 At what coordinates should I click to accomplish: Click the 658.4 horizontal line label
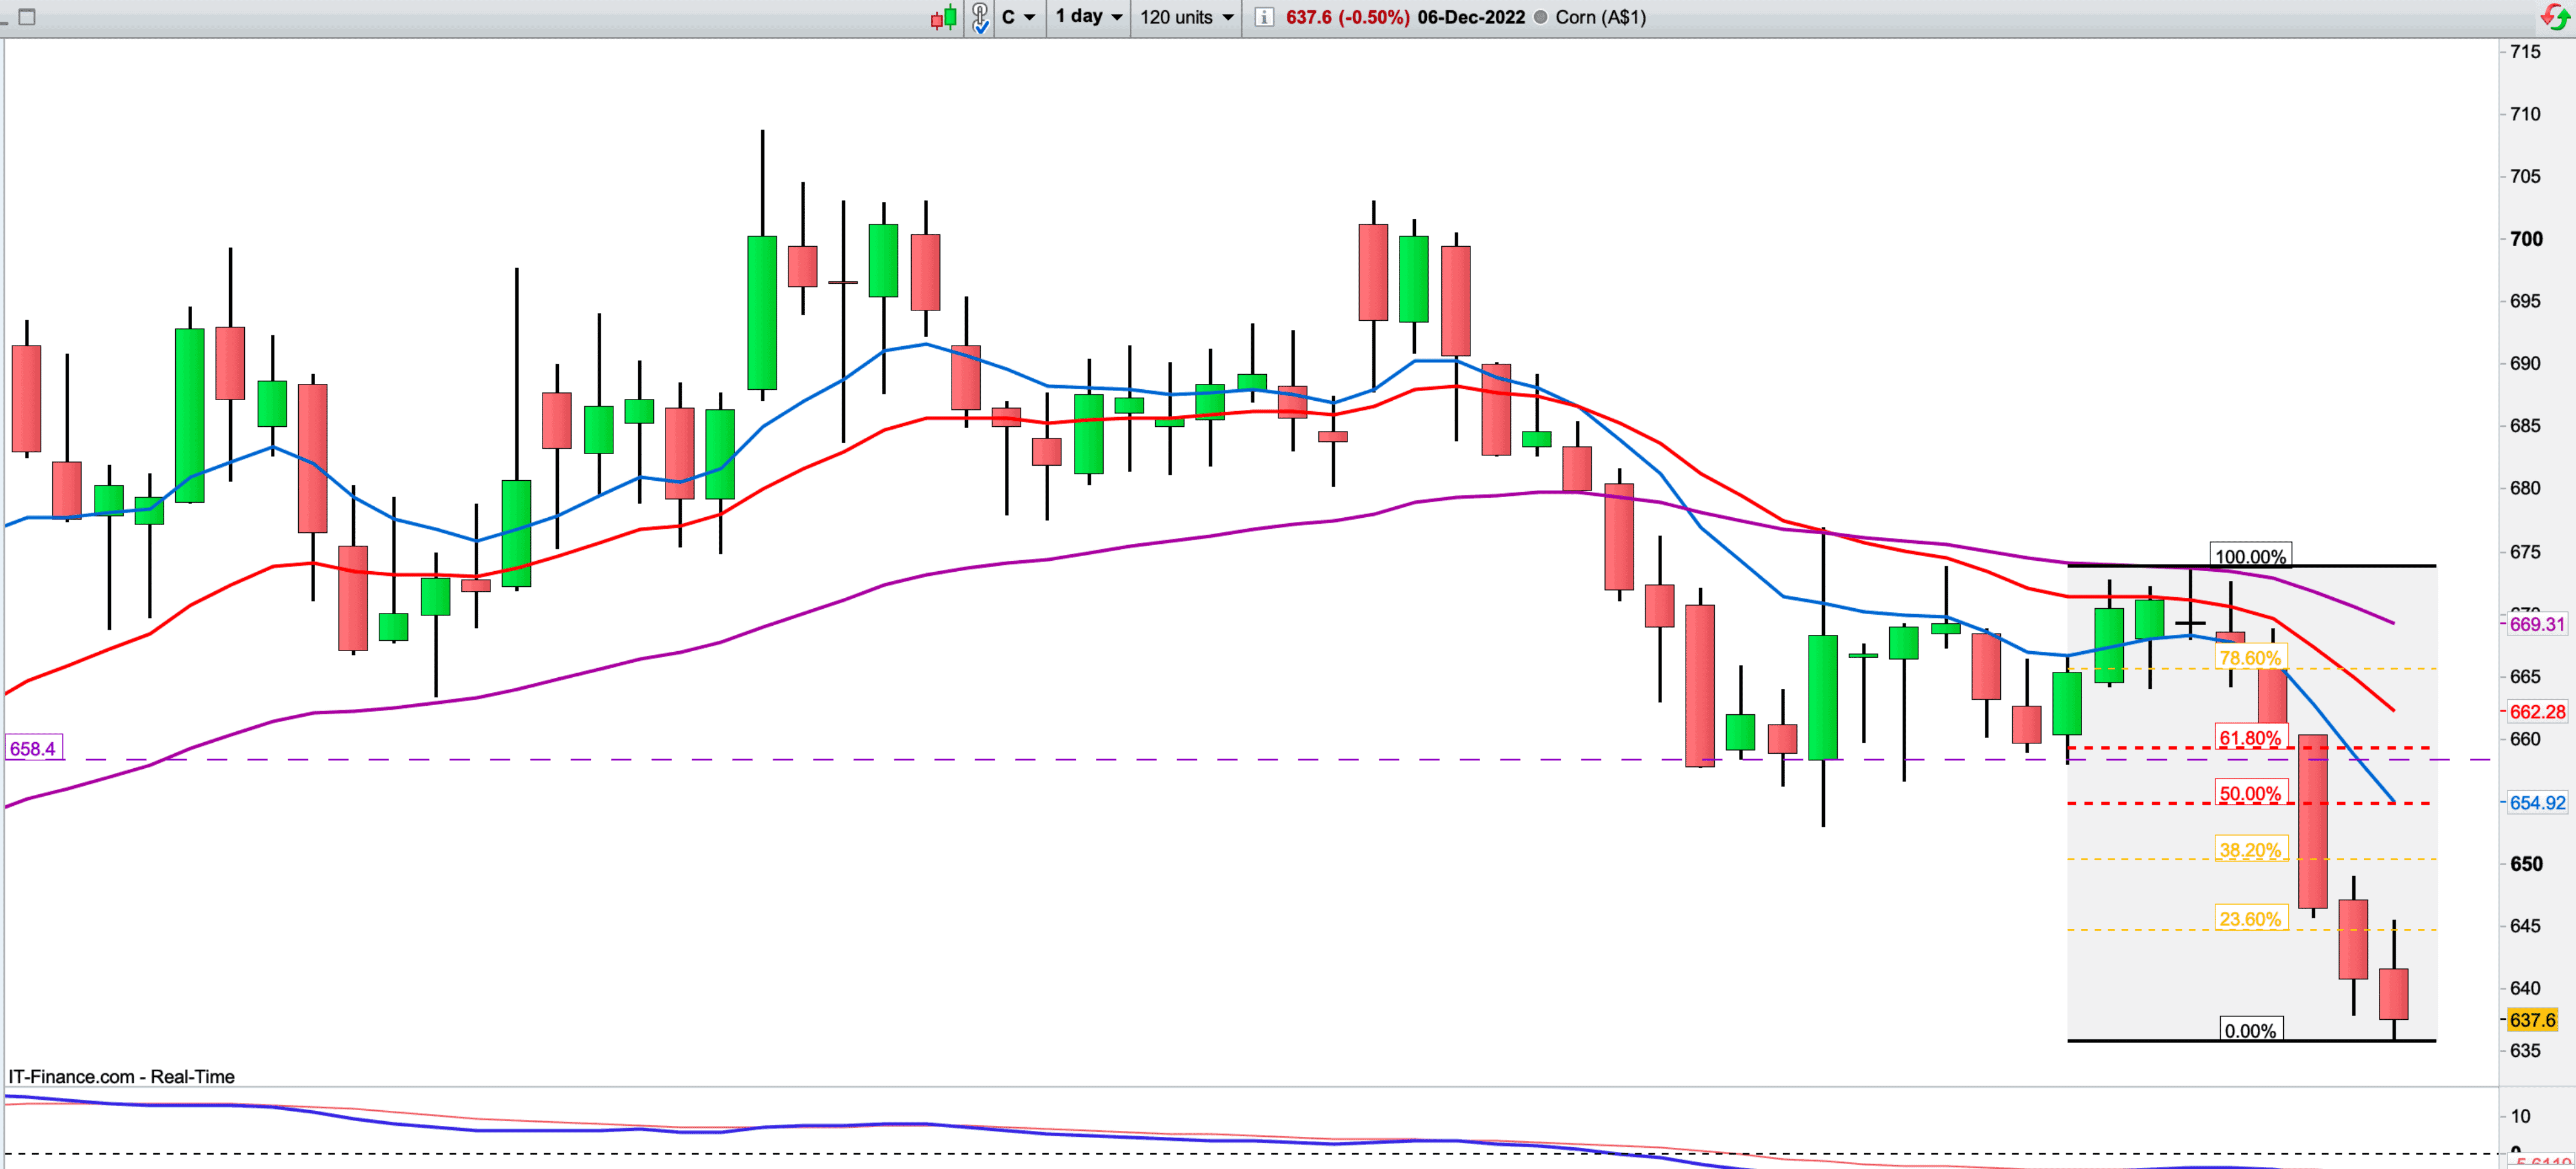coord(32,748)
